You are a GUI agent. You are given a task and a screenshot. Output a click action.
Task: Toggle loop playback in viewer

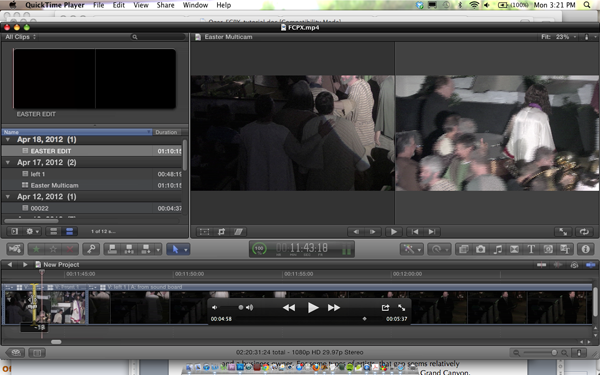[584, 232]
